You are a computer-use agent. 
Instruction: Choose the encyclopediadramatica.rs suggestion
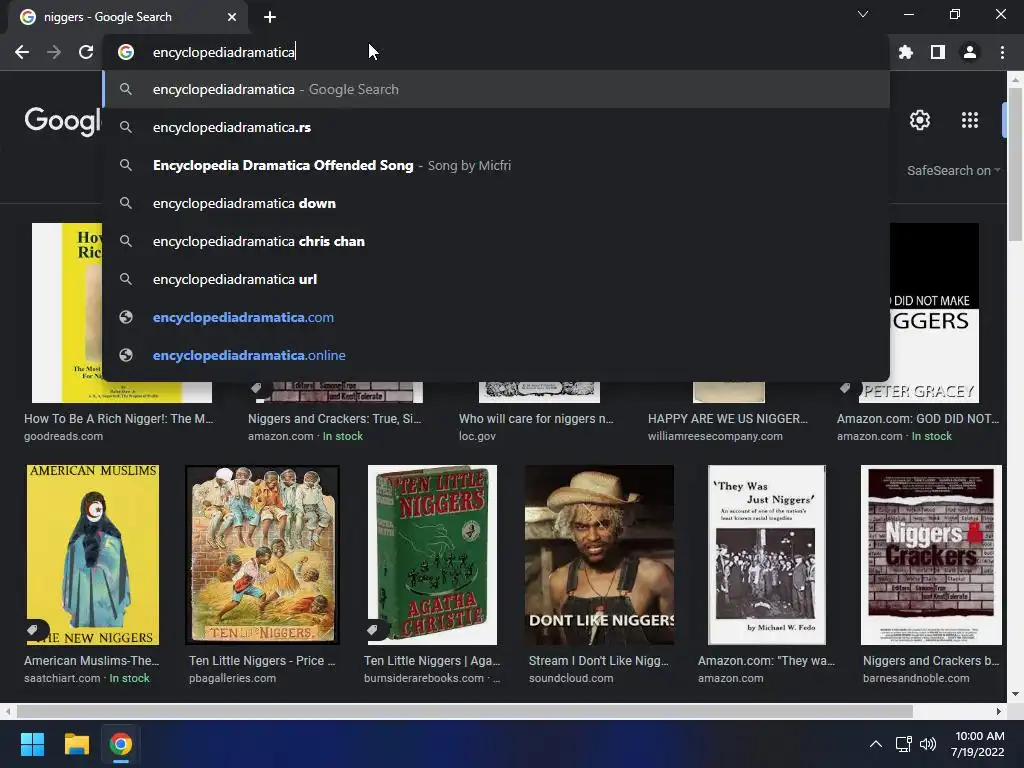pos(496,127)
